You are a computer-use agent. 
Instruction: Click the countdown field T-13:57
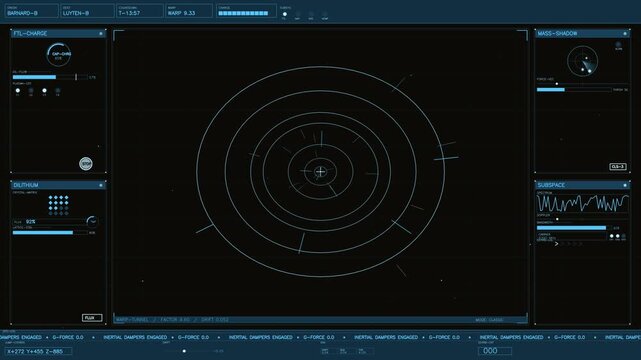[140, 11]
